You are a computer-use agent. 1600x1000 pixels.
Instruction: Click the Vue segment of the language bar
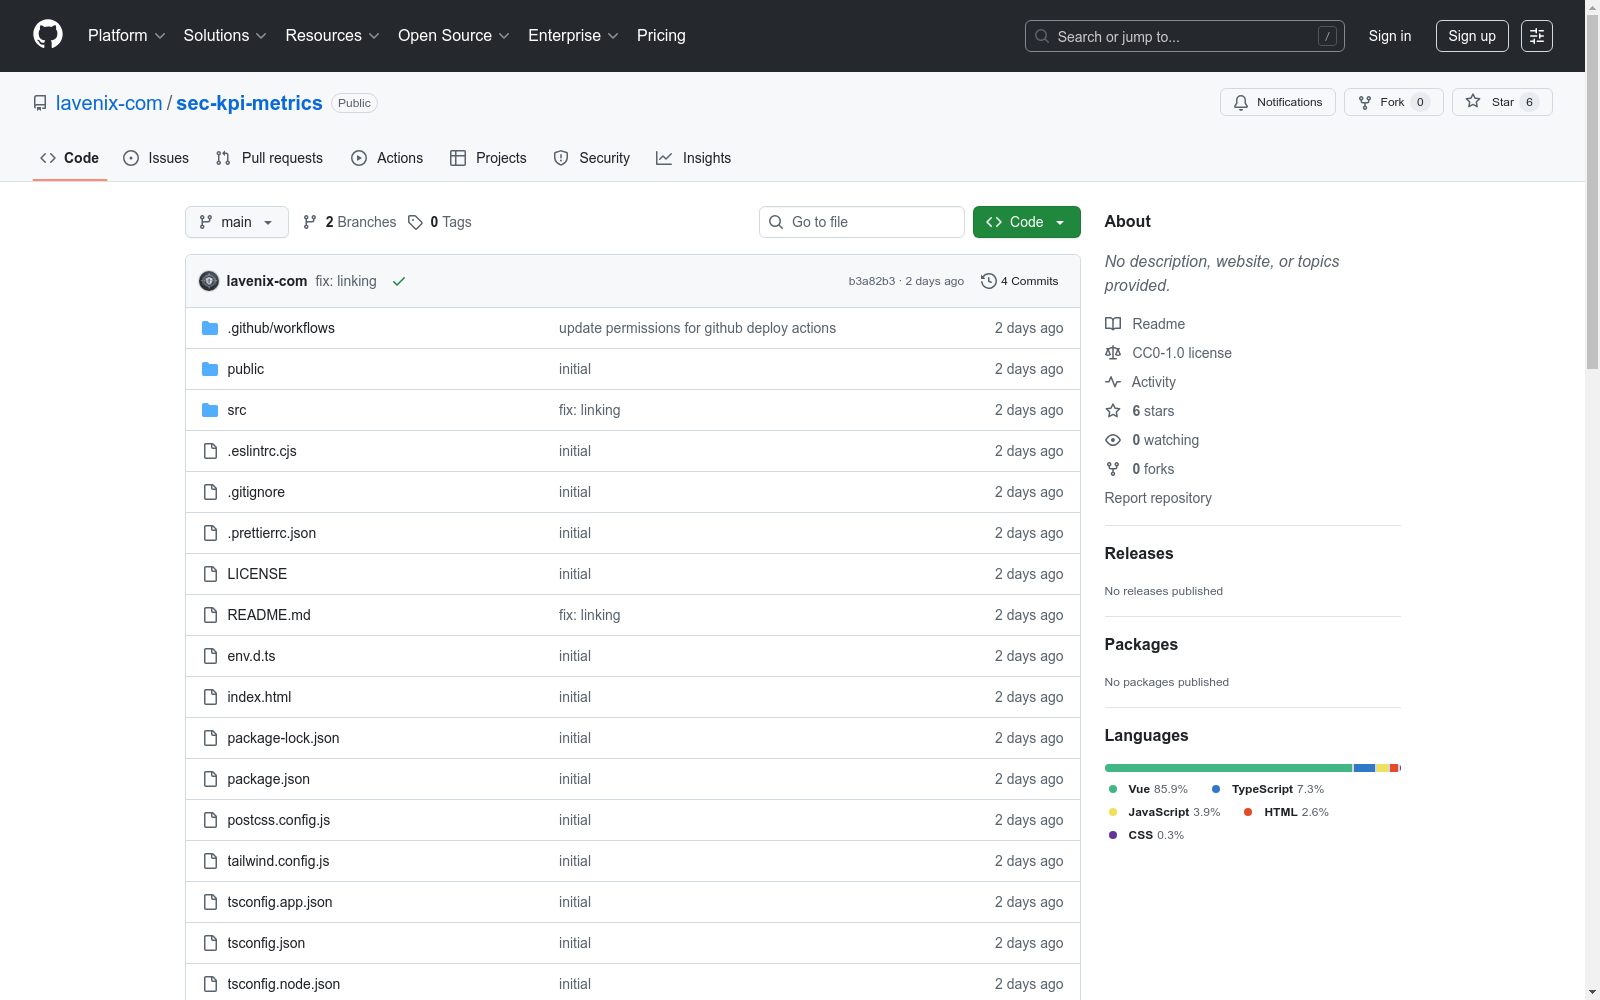[1228, 768]
